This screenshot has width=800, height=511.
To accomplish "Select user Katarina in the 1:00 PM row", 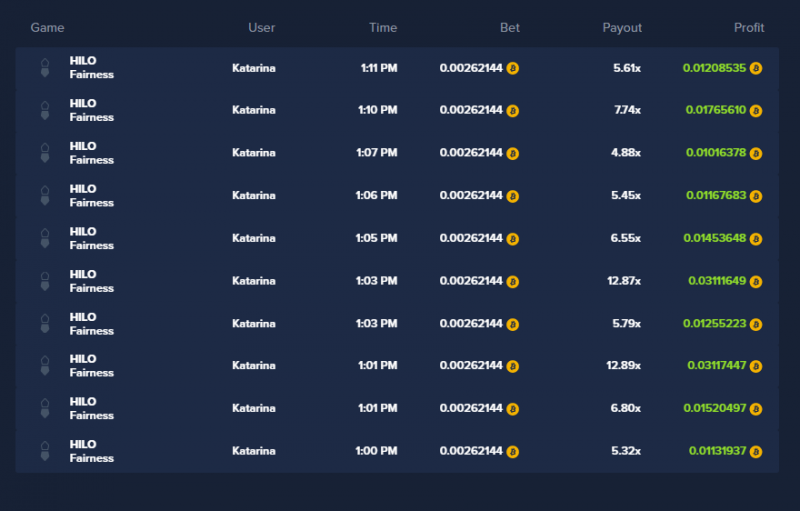I will (254, 451).
